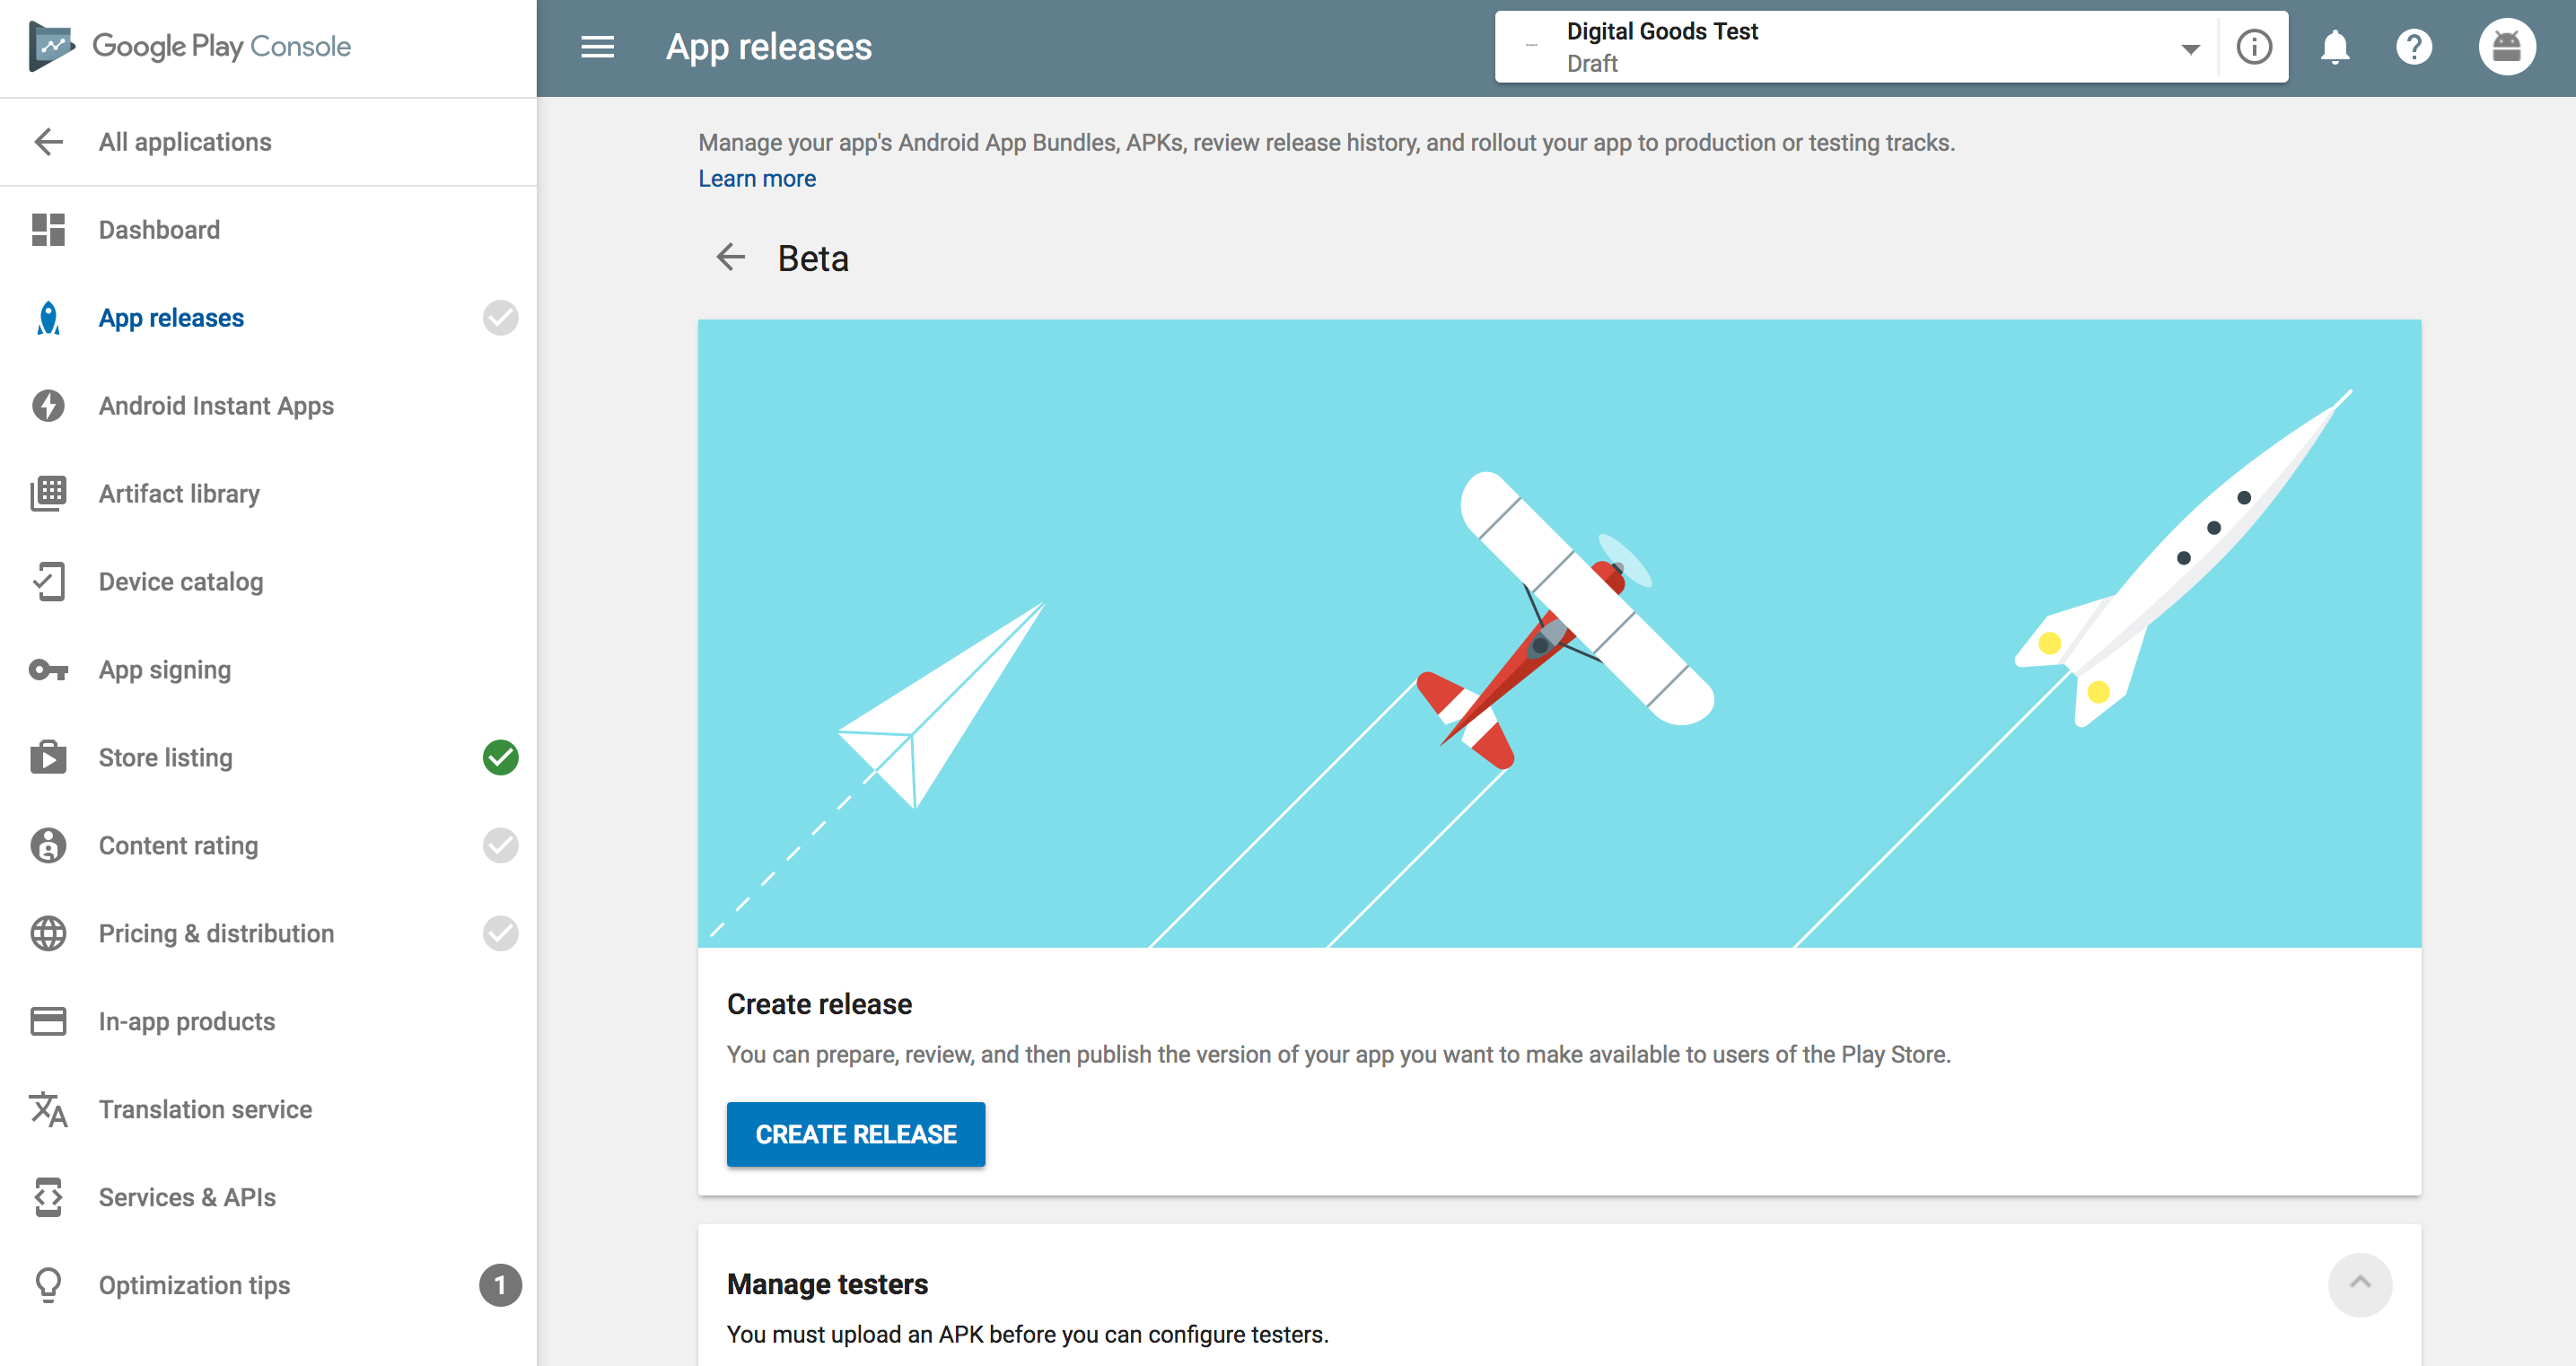Click the Optimization tips count badge
This screenshot has width=2576, height=1366.
tap(500, 1285)
